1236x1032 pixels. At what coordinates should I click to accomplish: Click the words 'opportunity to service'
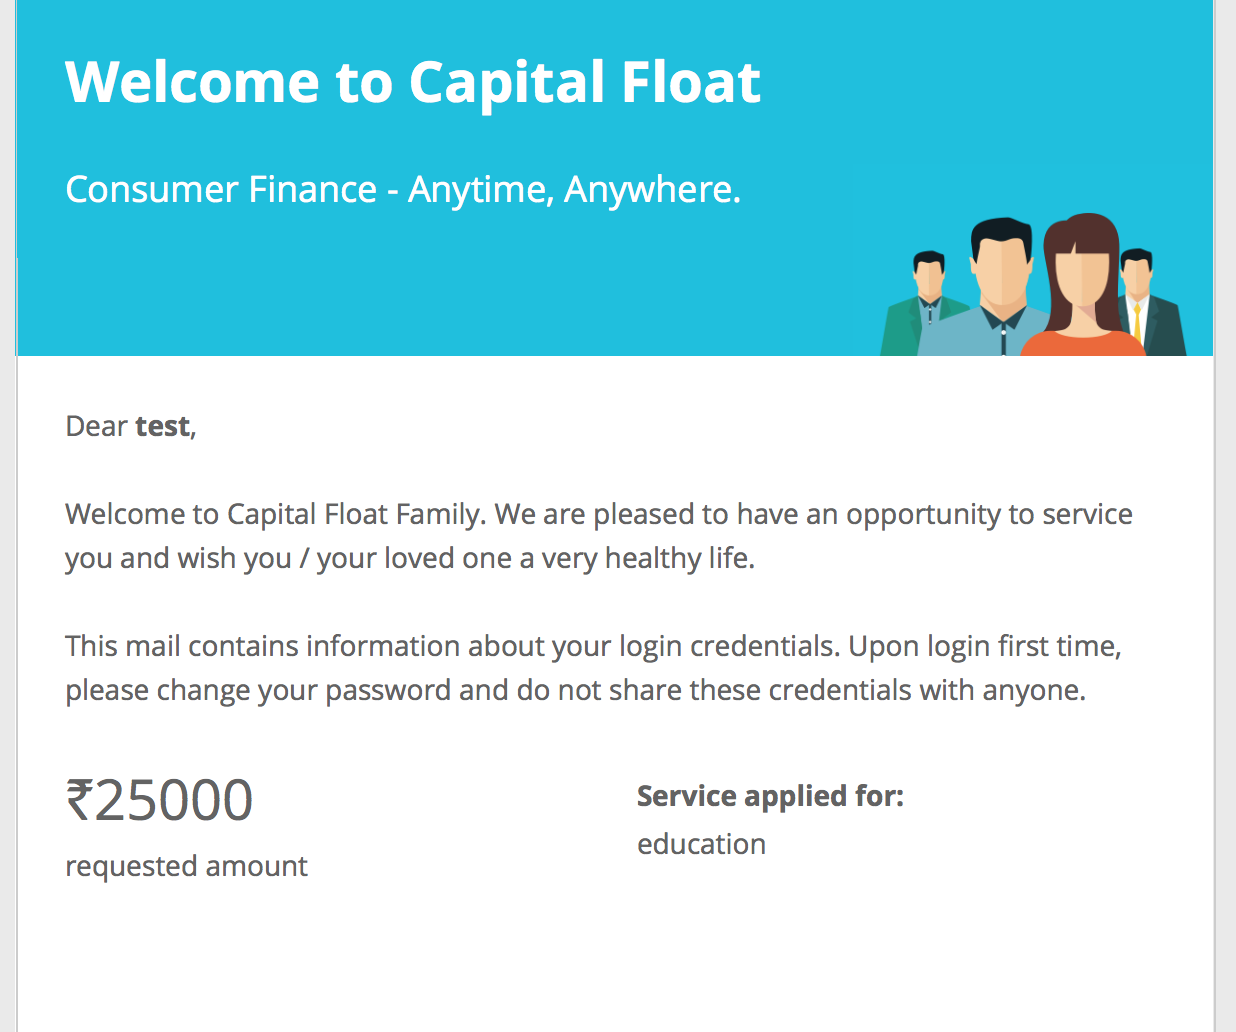[989, 514]
